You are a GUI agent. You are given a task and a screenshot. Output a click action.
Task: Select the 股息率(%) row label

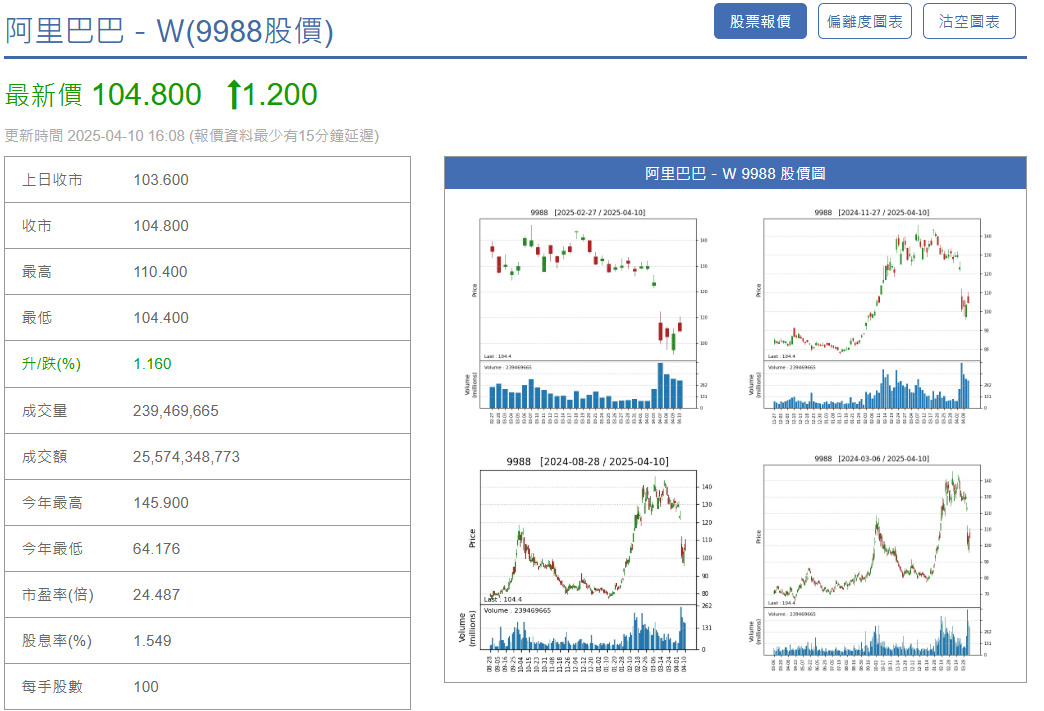57,640
